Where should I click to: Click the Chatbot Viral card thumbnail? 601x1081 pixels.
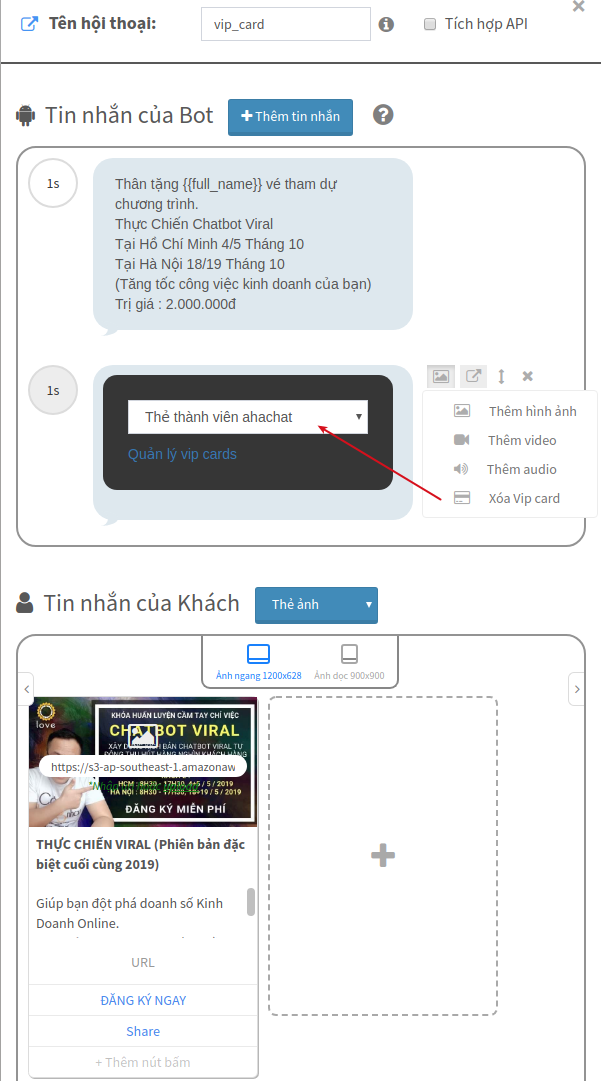coord(143,761)
